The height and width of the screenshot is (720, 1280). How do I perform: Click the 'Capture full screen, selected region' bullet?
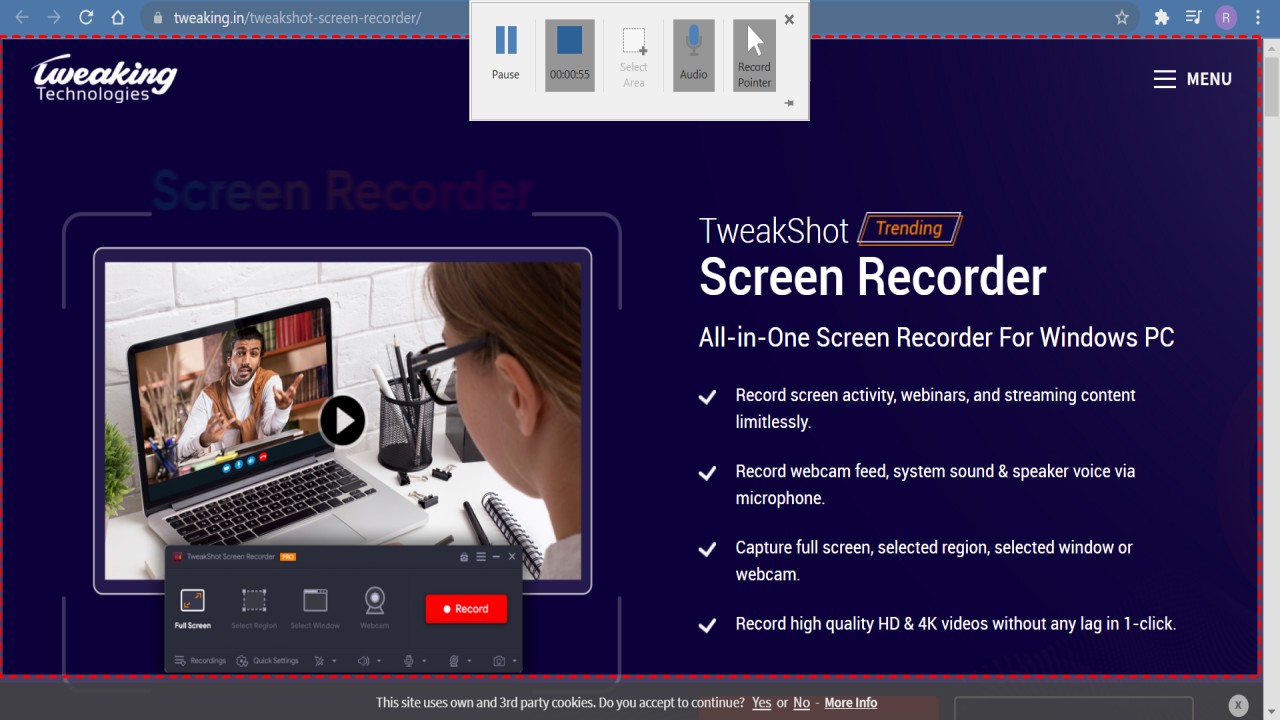tap(934, 561)
